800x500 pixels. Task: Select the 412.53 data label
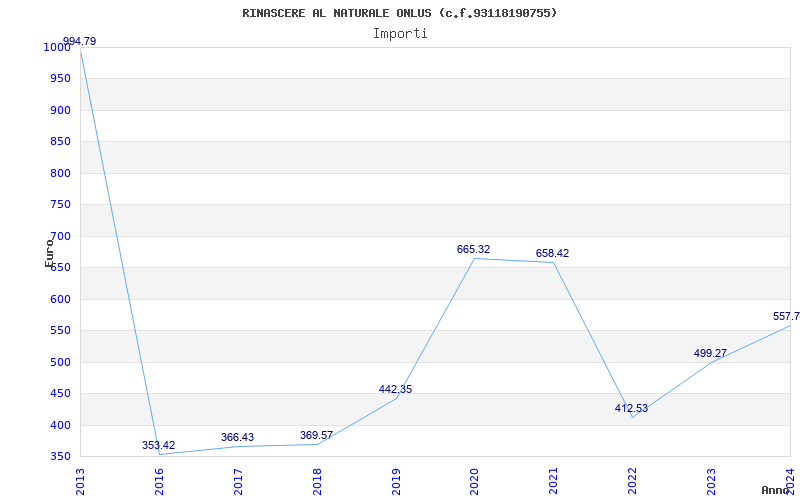pyautogui.click(x=631, y=408)
